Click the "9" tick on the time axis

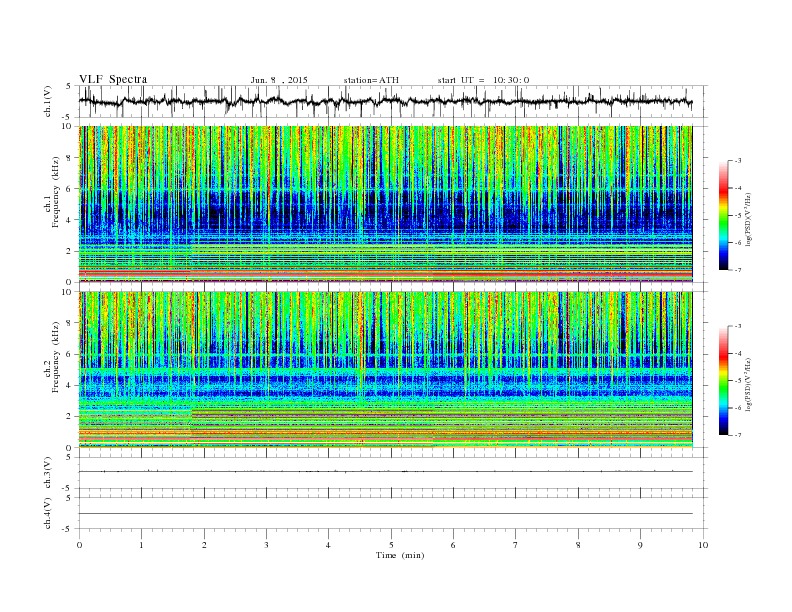click(640, 545)
